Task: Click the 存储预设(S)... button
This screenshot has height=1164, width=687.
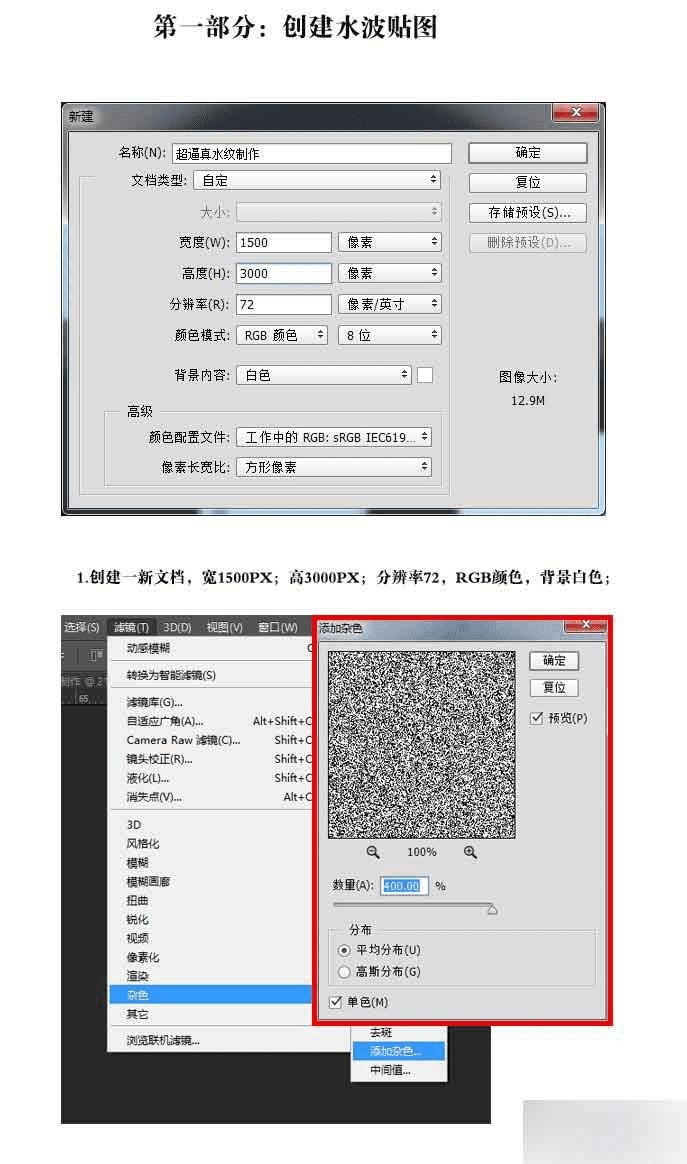Action: pos(528,213)
